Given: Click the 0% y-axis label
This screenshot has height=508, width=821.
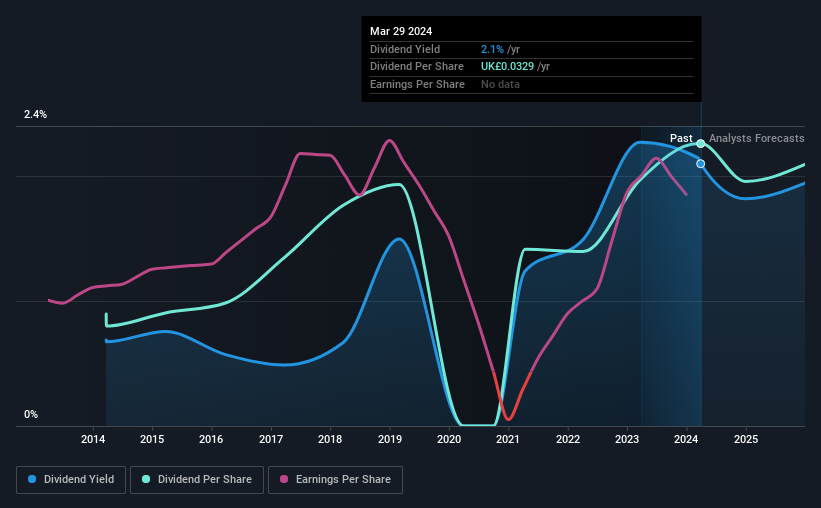Looking at the screenshot, I should [x=31, y=414].
